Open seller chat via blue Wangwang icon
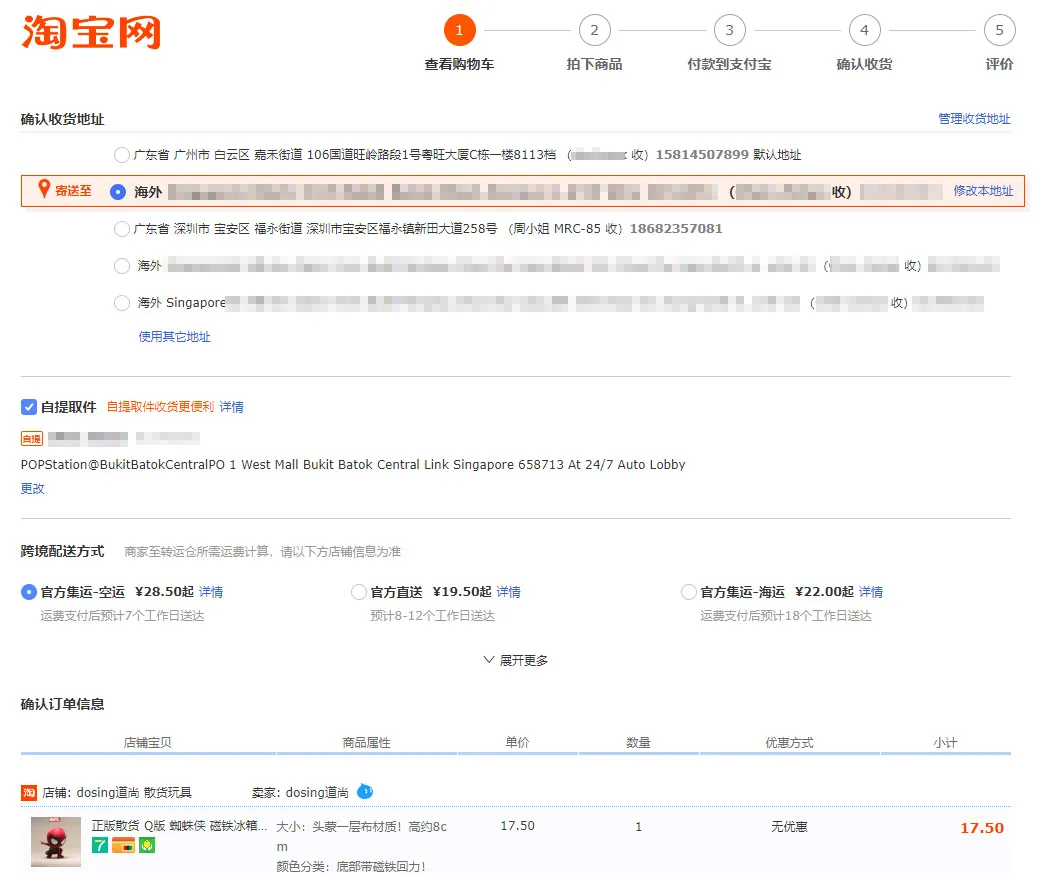 (x=365, y=792)
